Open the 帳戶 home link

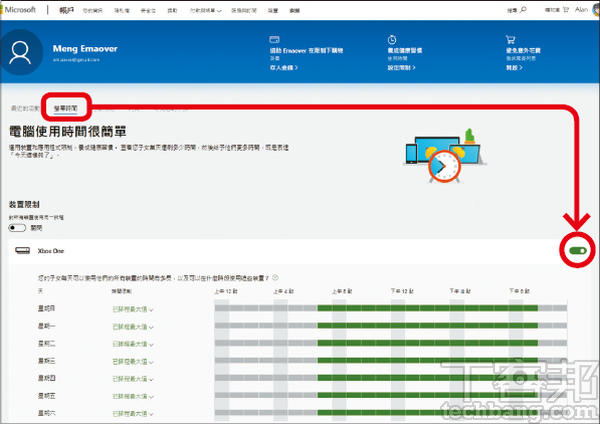[66, 10]
